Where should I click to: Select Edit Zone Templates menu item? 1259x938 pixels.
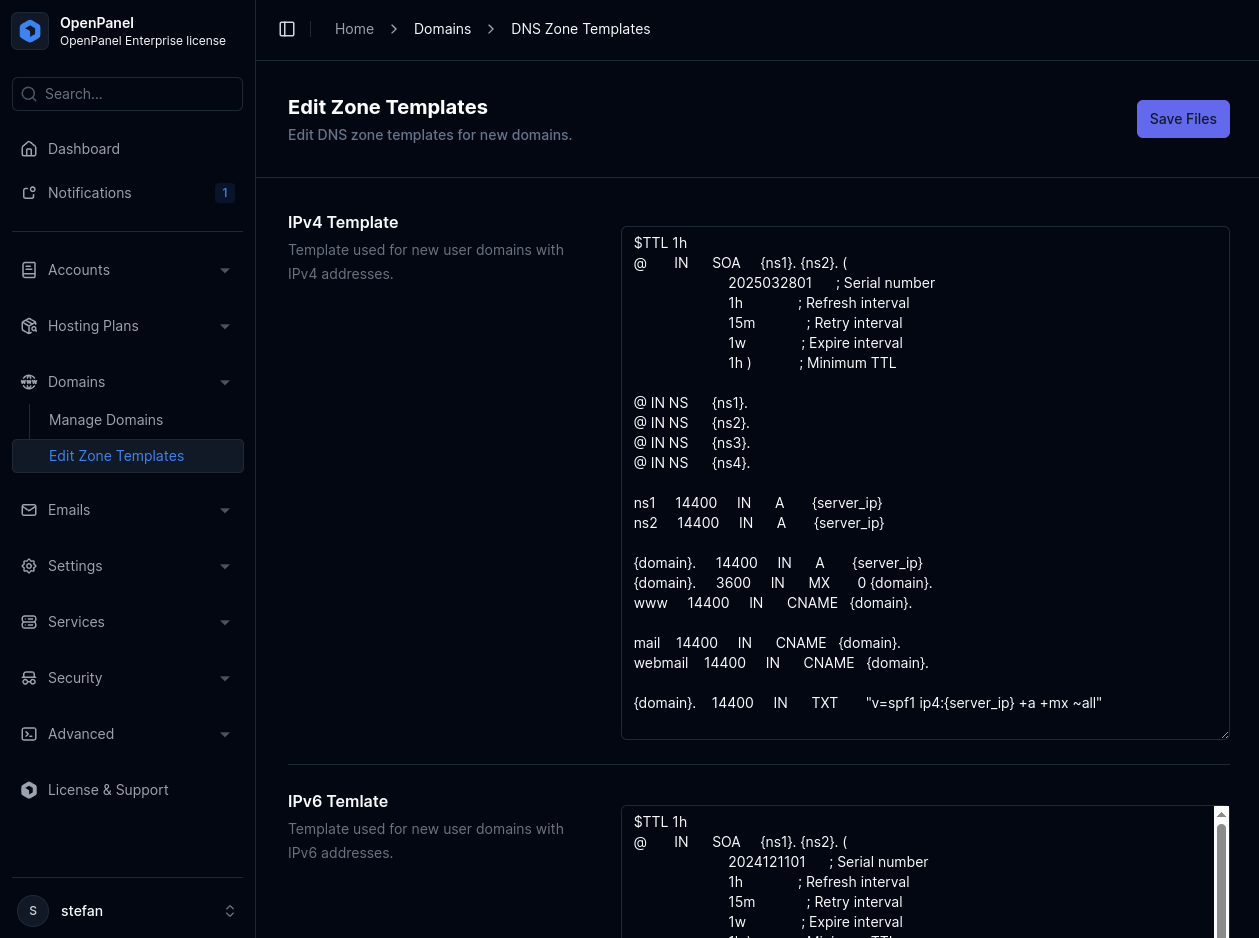(x=117, y=456)
